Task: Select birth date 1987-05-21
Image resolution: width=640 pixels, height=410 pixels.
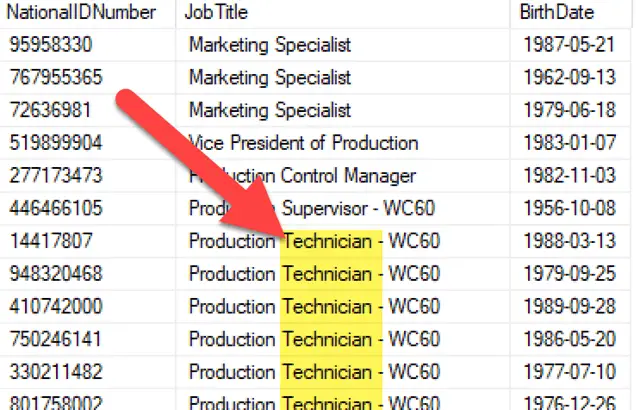Action: 570,45
